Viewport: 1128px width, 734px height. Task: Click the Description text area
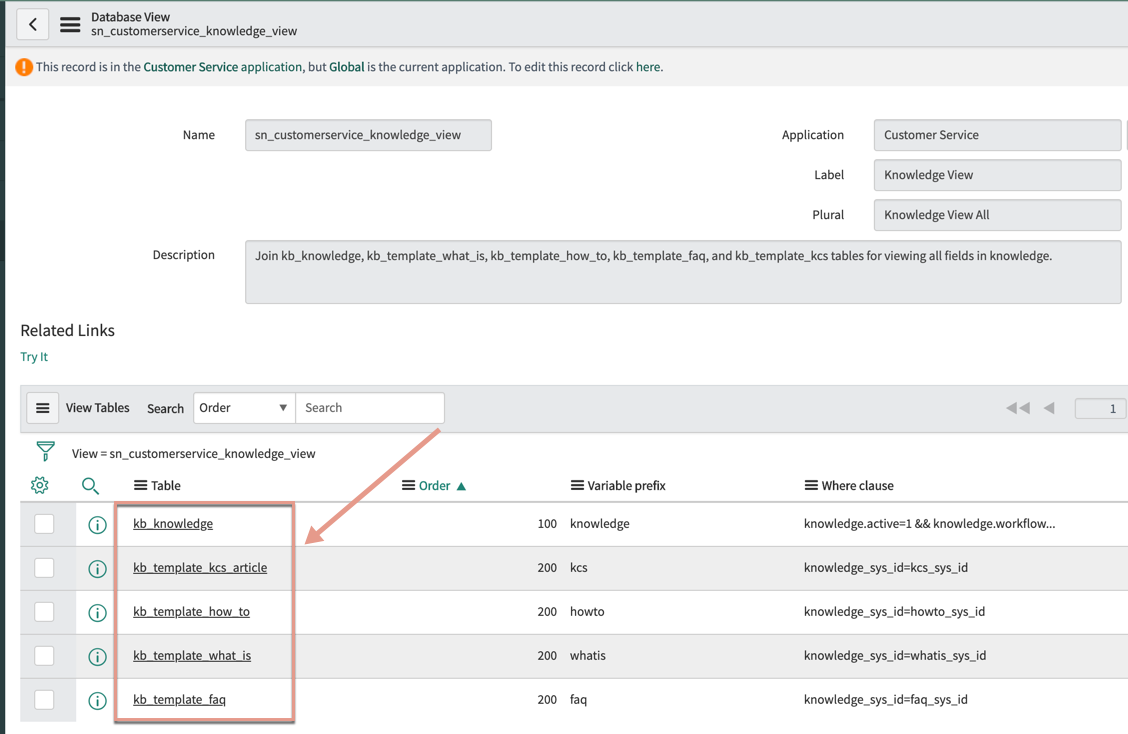(x=683, y=272)
